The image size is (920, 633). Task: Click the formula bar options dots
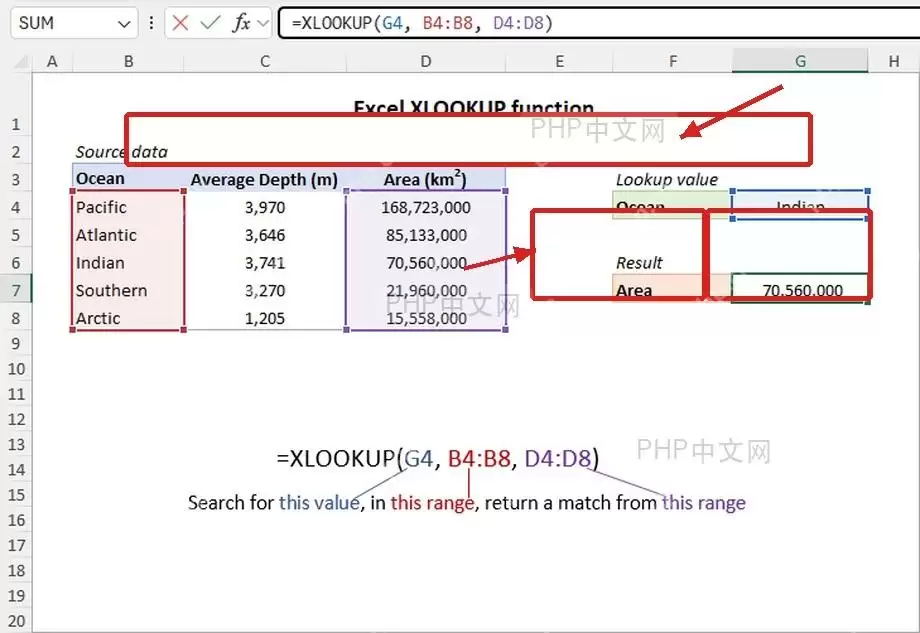pyautogui.click(x=151, y=23)
